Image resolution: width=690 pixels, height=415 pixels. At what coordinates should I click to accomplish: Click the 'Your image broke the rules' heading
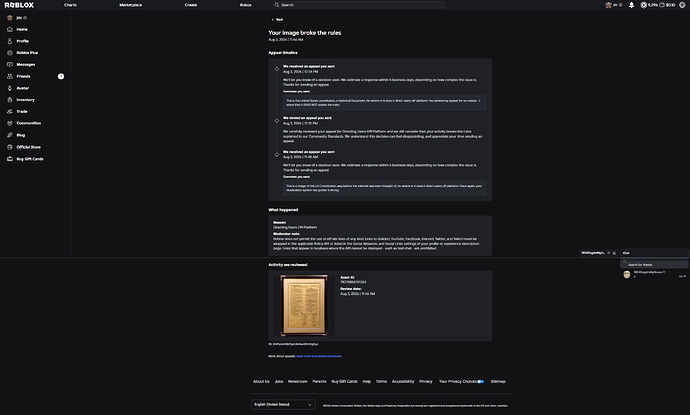tap(305, 33)
